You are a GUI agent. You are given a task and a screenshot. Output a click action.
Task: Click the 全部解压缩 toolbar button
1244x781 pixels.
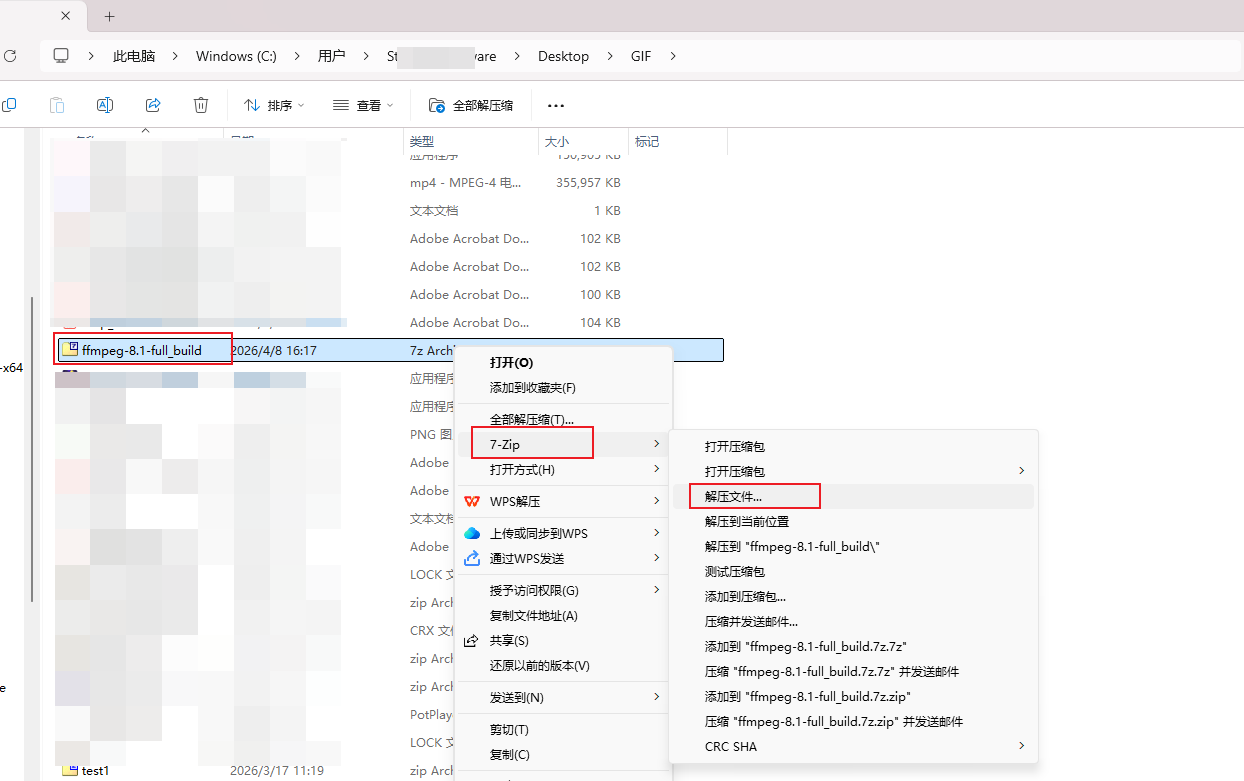[471, 105]
